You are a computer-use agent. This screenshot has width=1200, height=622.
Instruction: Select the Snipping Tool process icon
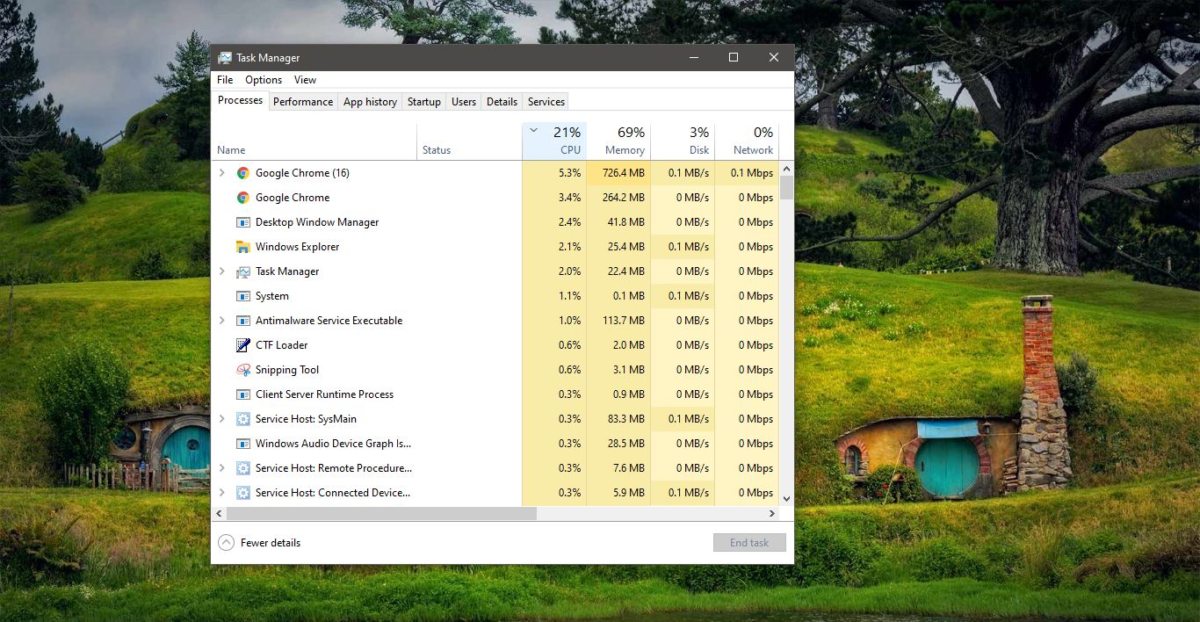click(x=242, y=369)
